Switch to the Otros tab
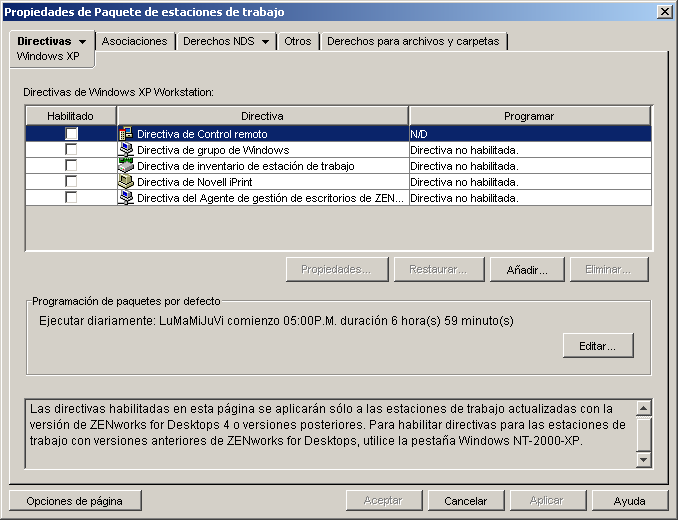 (x=297, y=41)
